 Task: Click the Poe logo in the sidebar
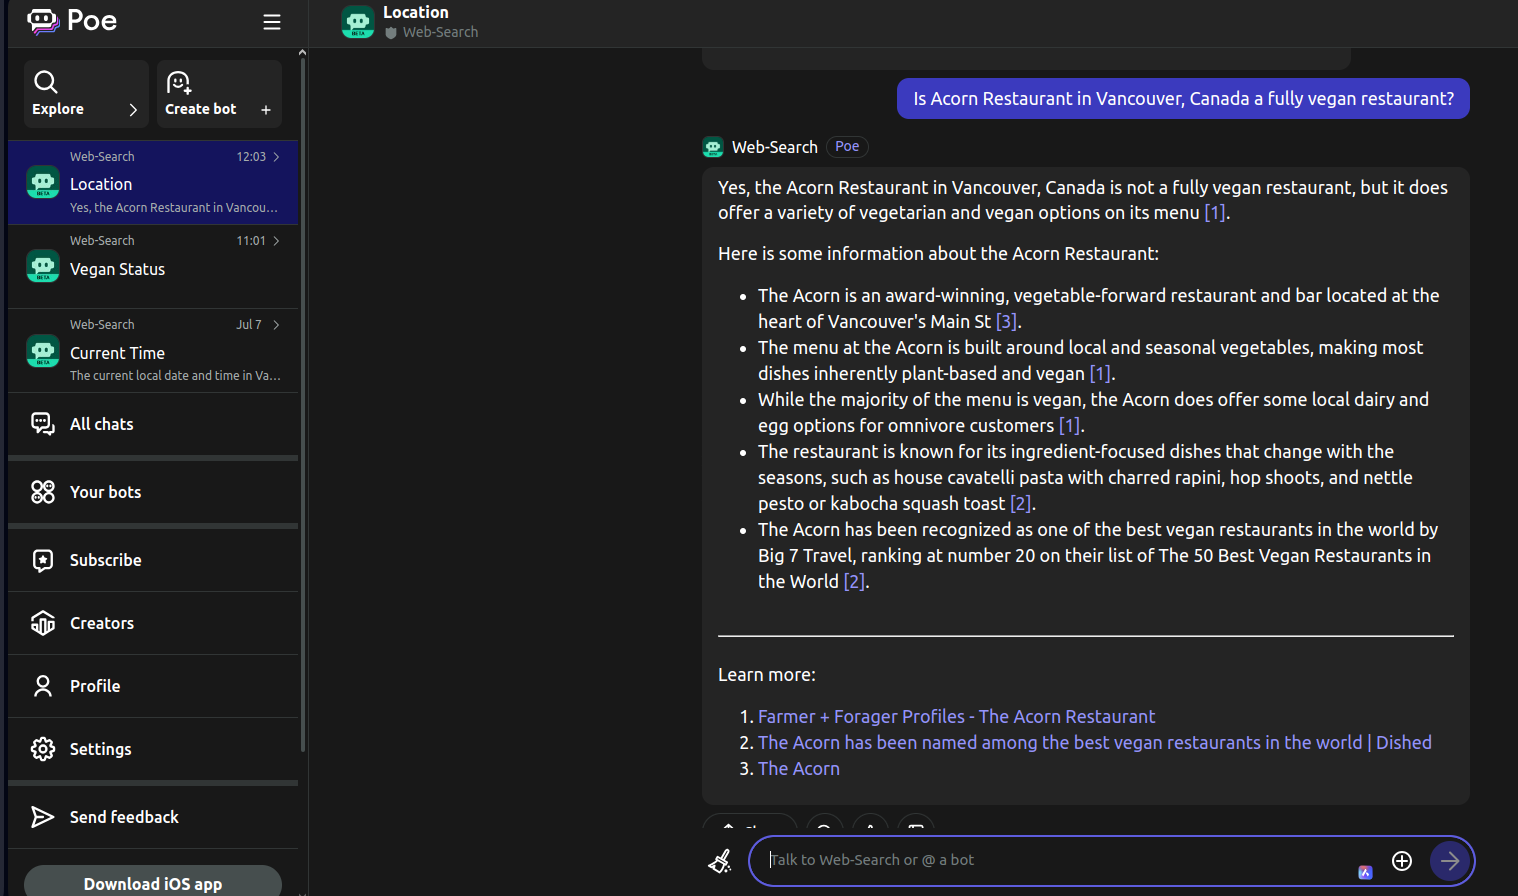pyautogui.click(x=72, y=21)
